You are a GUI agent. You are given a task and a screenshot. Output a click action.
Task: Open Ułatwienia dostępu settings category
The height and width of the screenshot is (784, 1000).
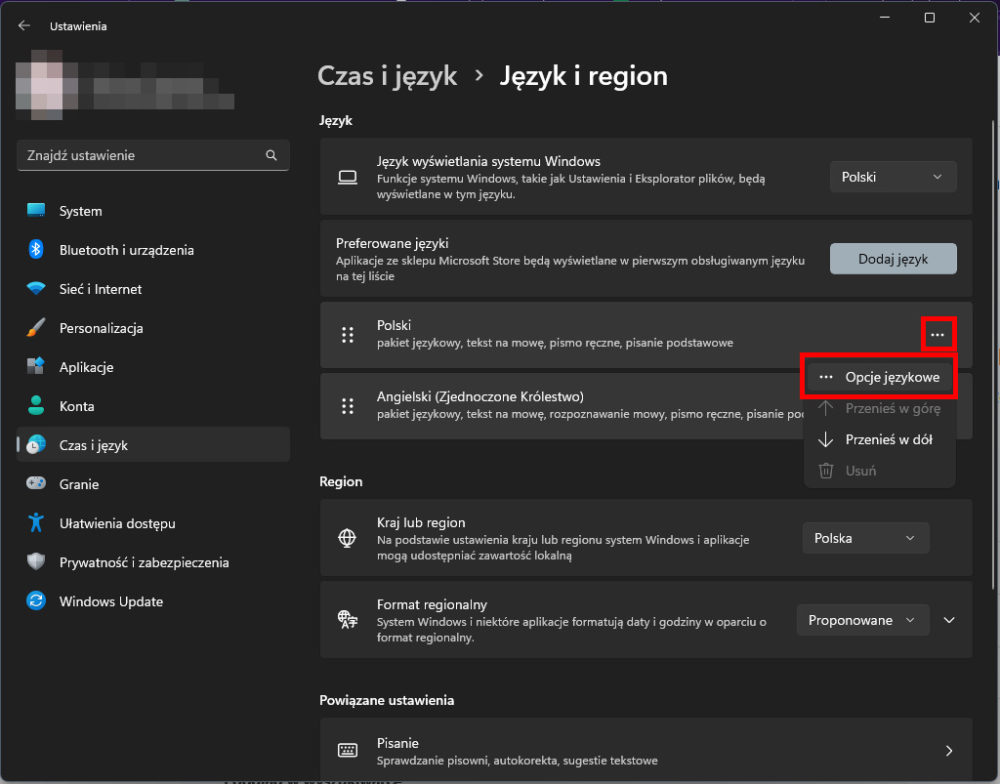tap(153, 522)
